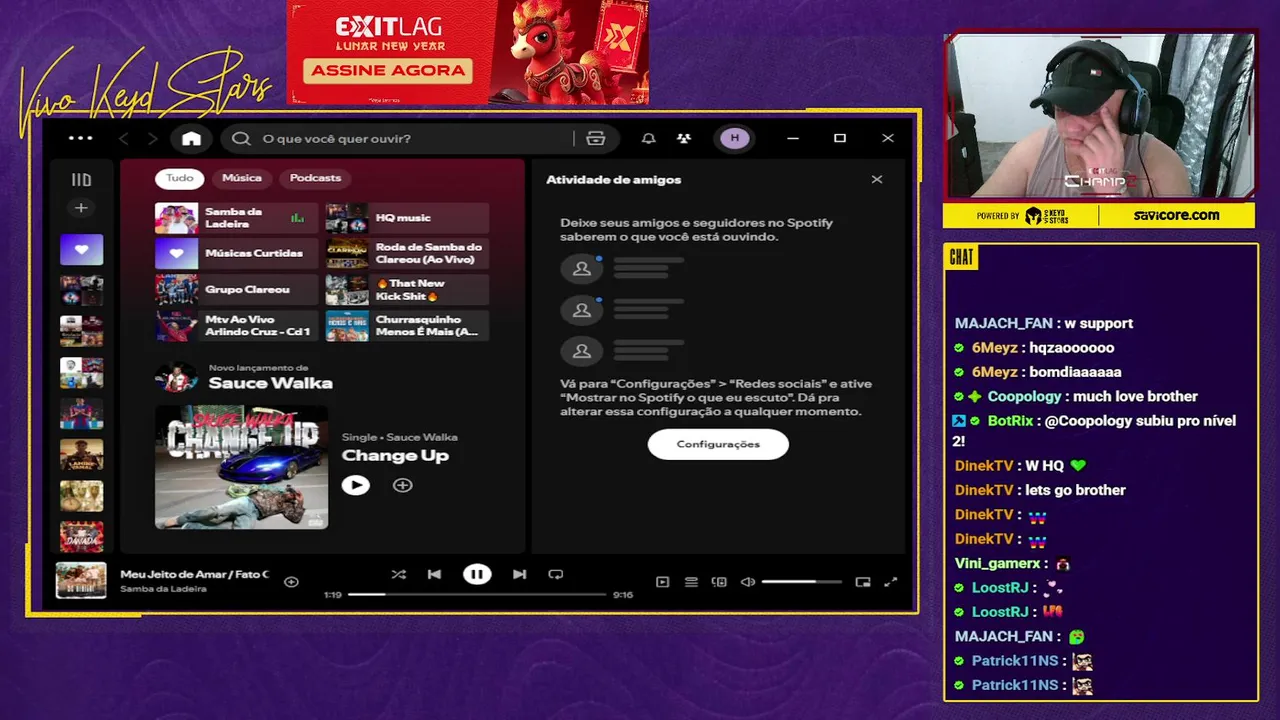The image size is (1280, 720).
Task: Pause the current song
Action: click(x=477, y=574)
